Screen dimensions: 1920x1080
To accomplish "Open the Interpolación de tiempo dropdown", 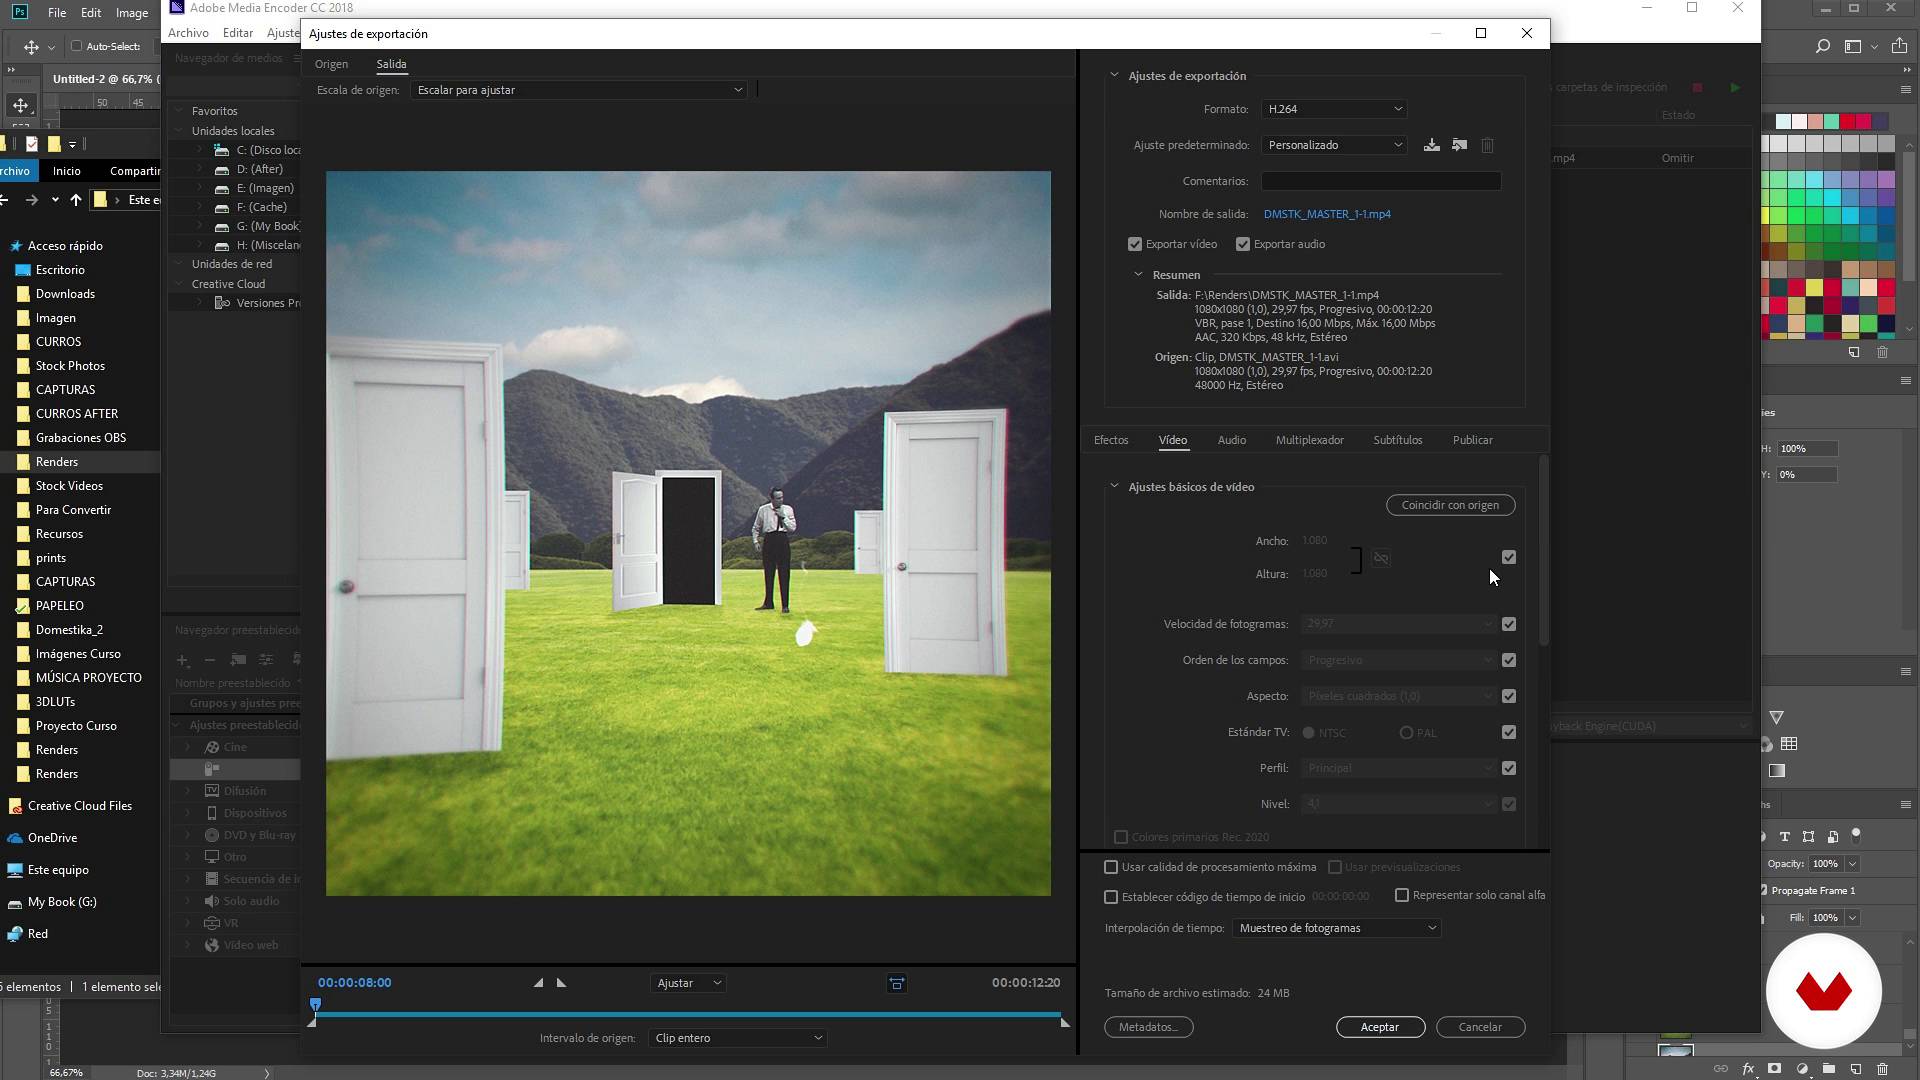I will tap(1337, 927).
